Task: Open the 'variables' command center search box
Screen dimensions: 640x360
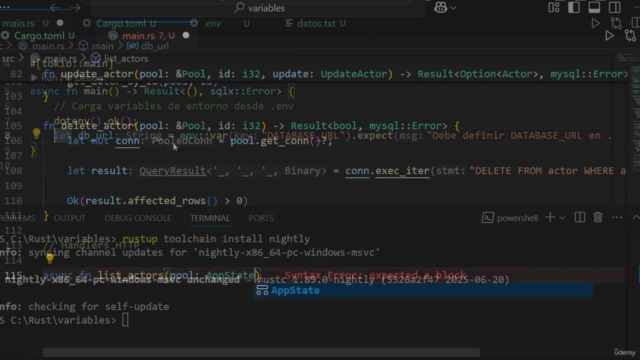Action: 258,8
